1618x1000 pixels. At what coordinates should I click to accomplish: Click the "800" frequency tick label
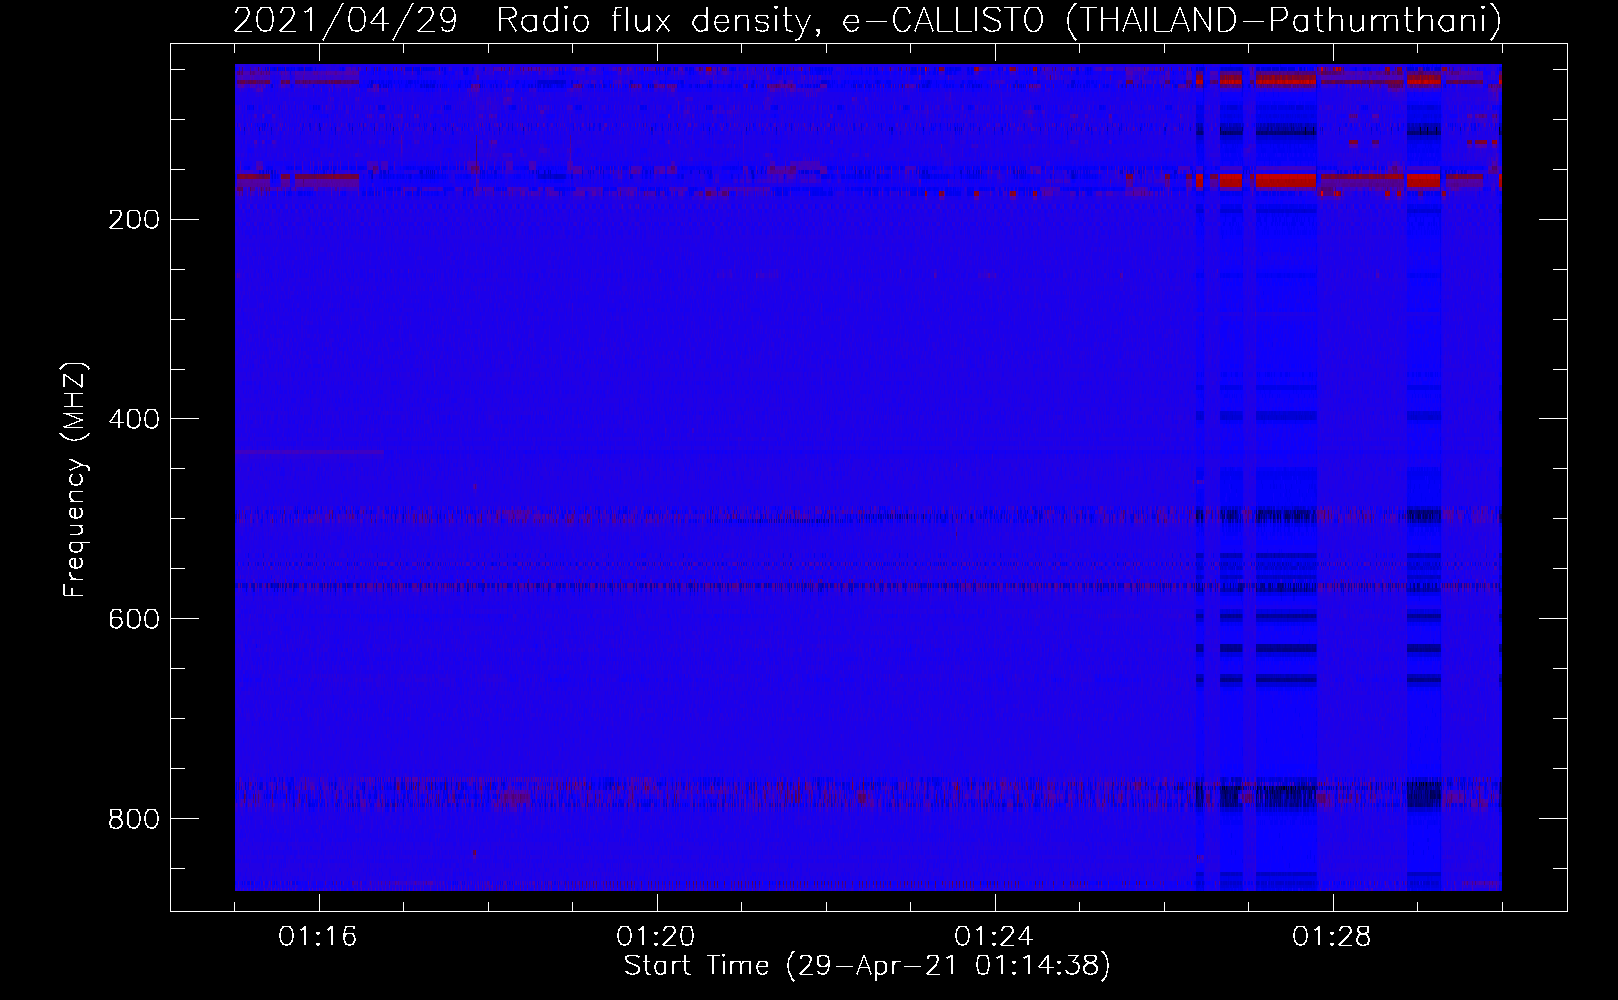coord(133,820)
